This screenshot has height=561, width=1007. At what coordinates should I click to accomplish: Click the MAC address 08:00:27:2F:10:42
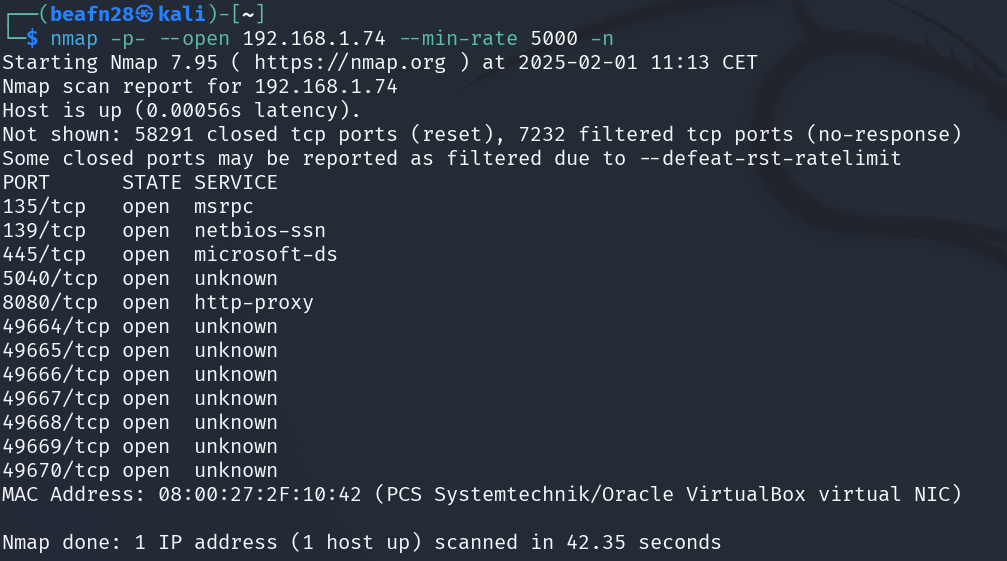[260, 494]
